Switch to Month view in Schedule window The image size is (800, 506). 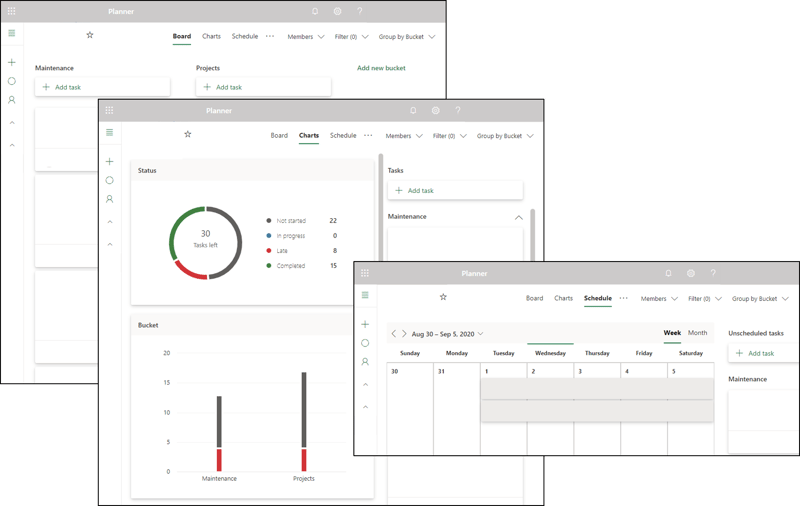coord(697,333)
